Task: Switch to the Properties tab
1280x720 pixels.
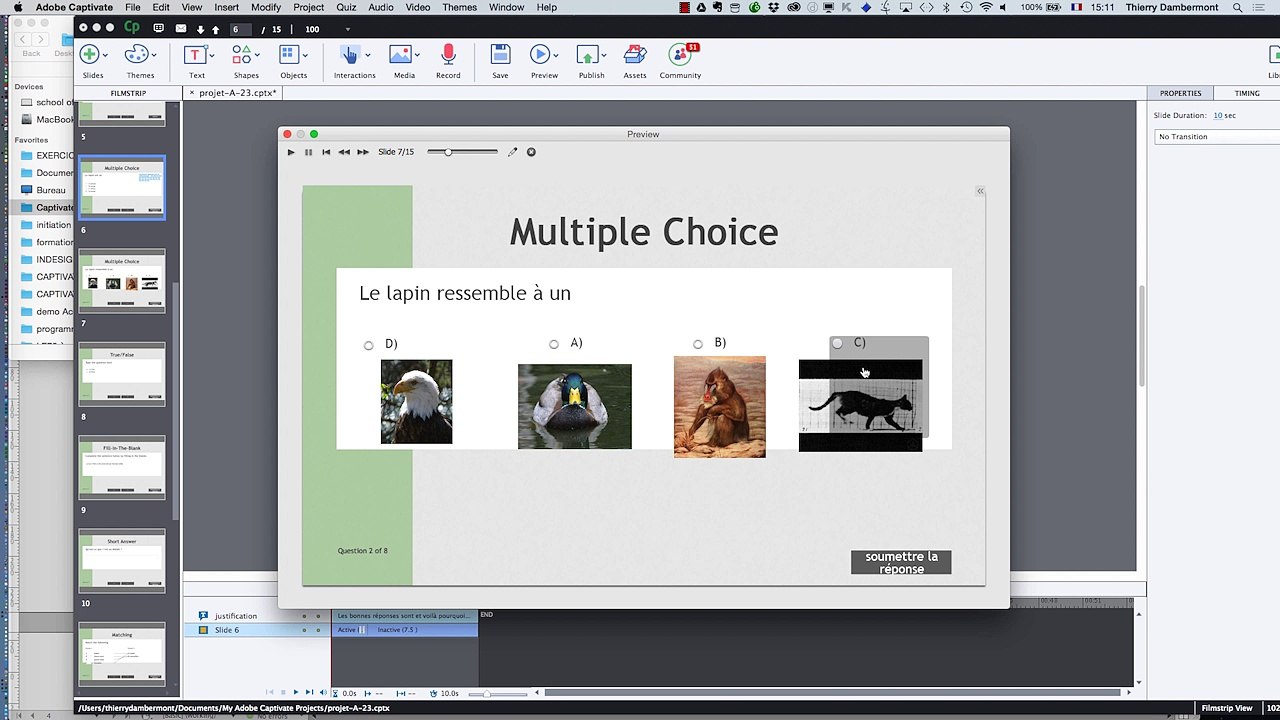Action: tap(1180, 93)
